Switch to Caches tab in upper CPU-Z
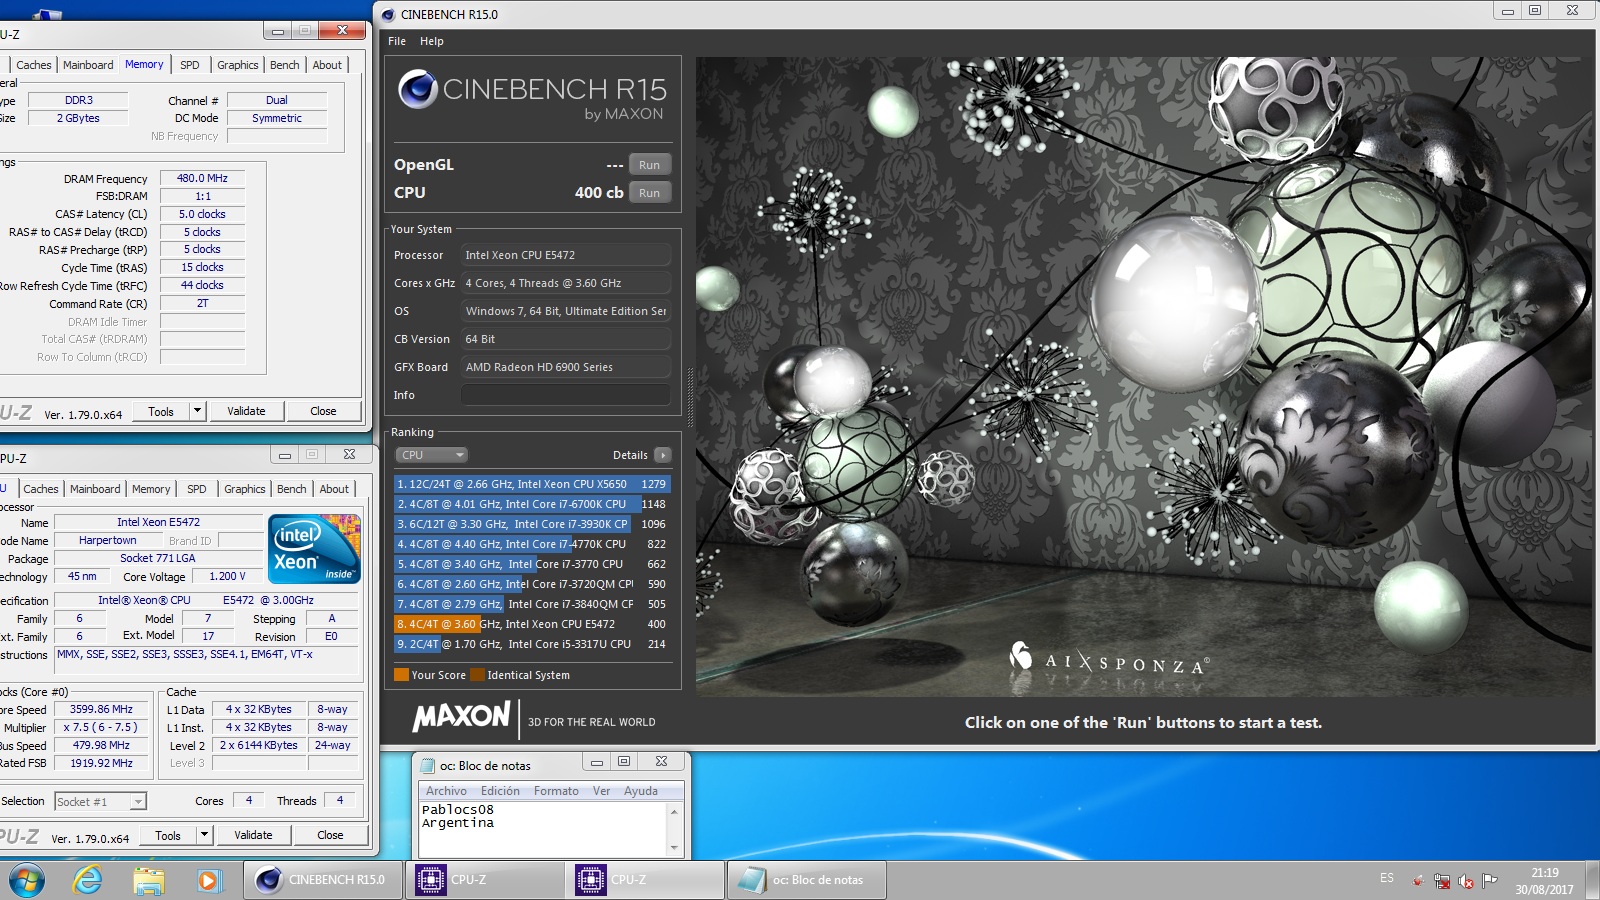Screen dimensions: 1600x900 click(x=34, y=65)
